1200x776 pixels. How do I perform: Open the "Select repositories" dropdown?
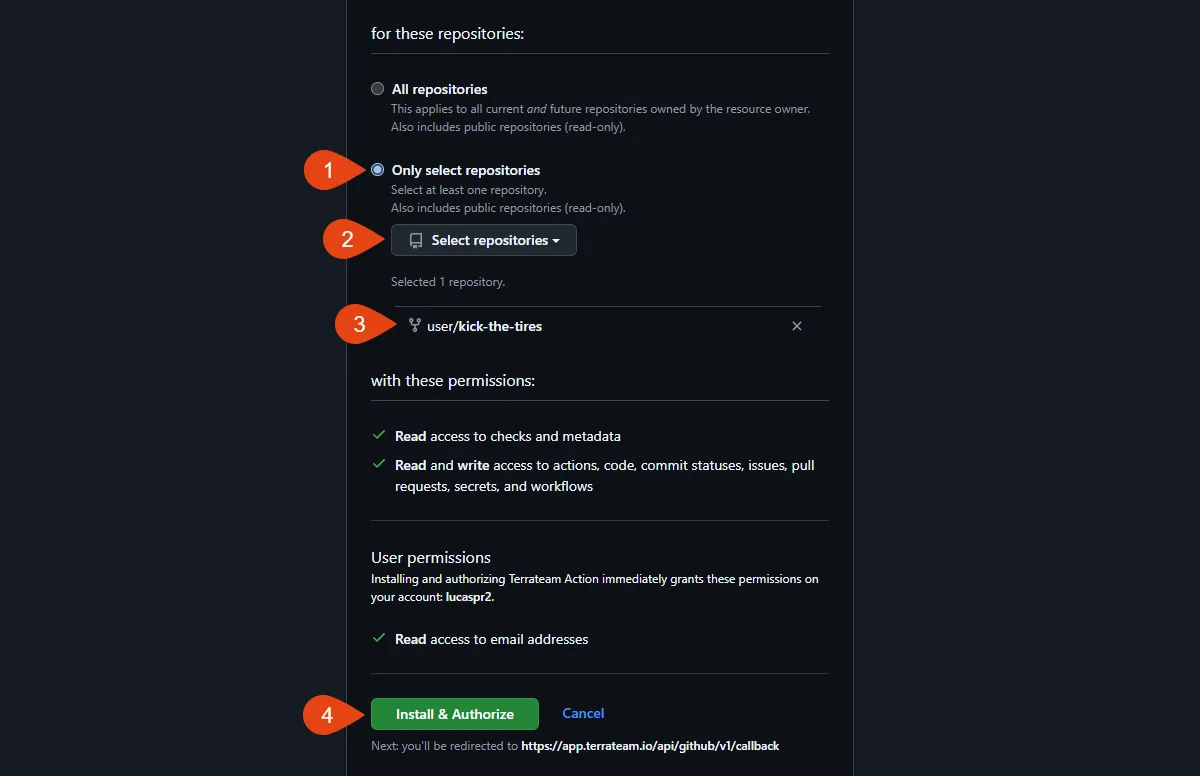(x=484, y=240)
